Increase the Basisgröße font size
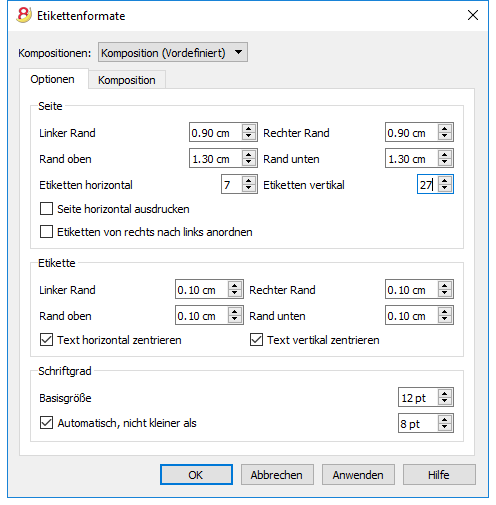496x505 pixels. pyautogui.click(x=445, y=393)
